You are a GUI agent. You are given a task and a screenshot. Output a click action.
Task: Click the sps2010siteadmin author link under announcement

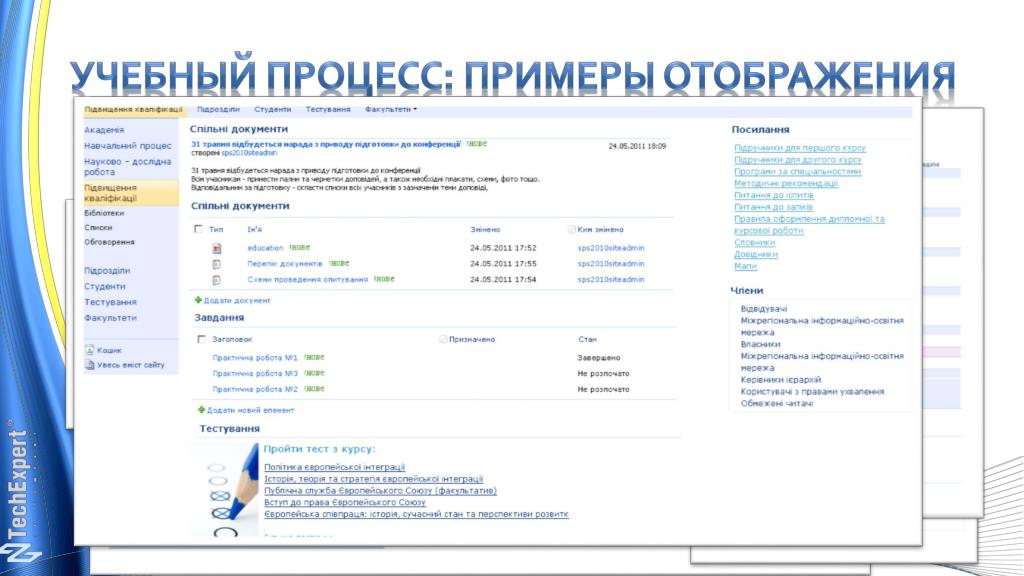tap(249, 153)
